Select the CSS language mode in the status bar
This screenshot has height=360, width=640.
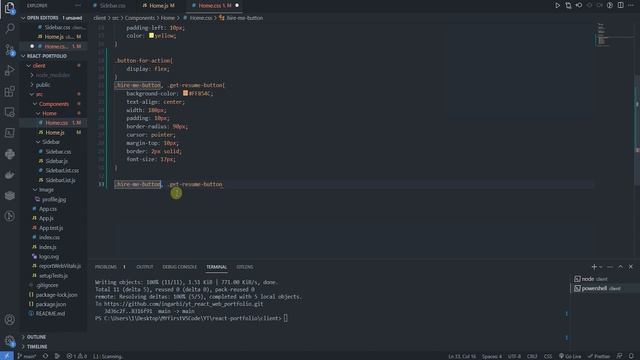(548, 356)
